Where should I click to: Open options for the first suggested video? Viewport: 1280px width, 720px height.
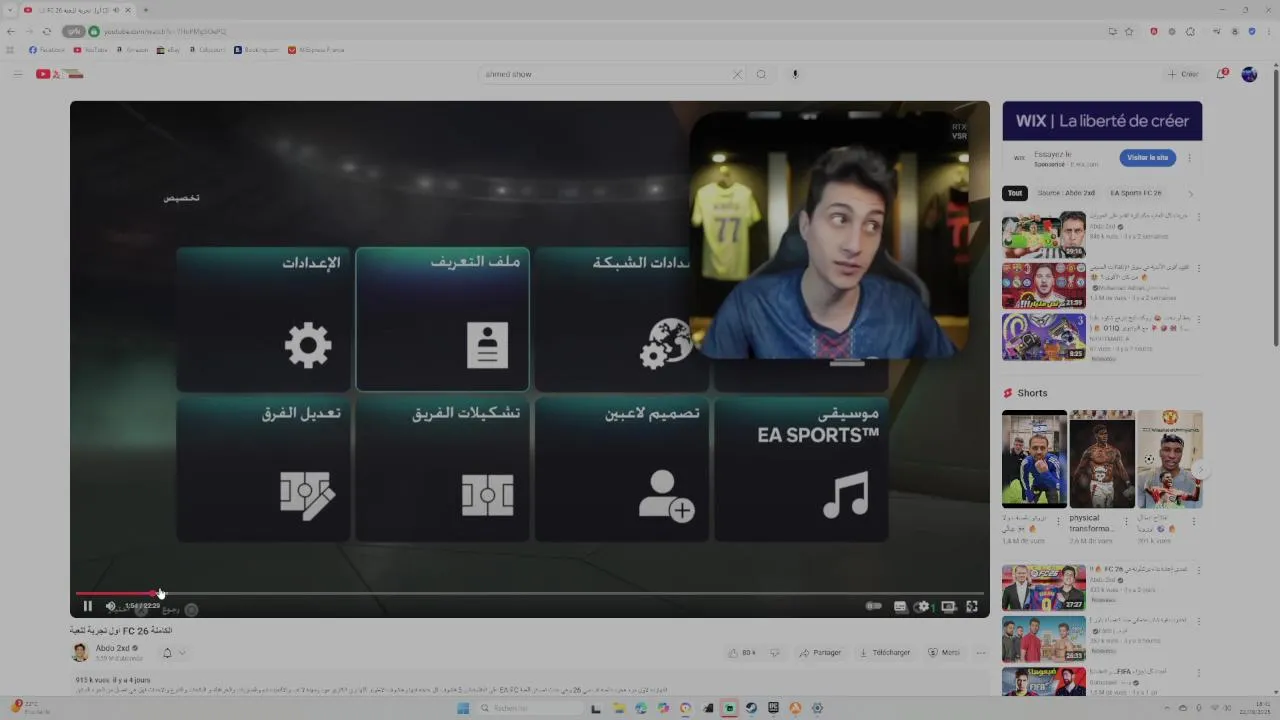click(1198, 217)
